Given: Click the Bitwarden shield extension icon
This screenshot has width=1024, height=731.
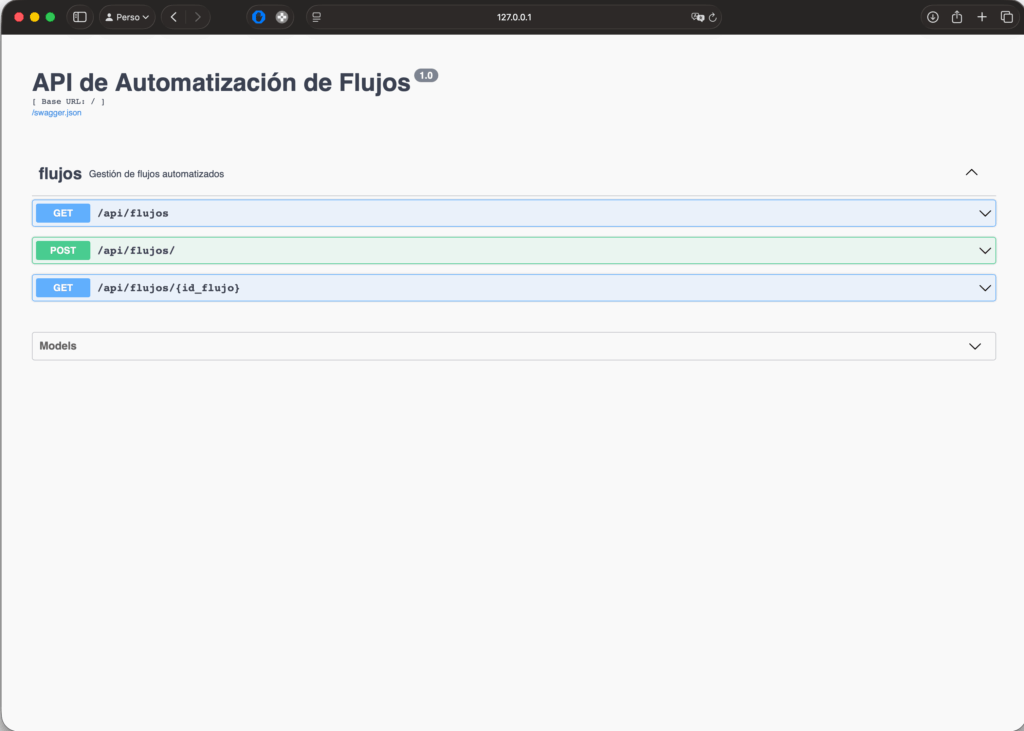Looking at the screenshot, I should click(x=259, y=17).
